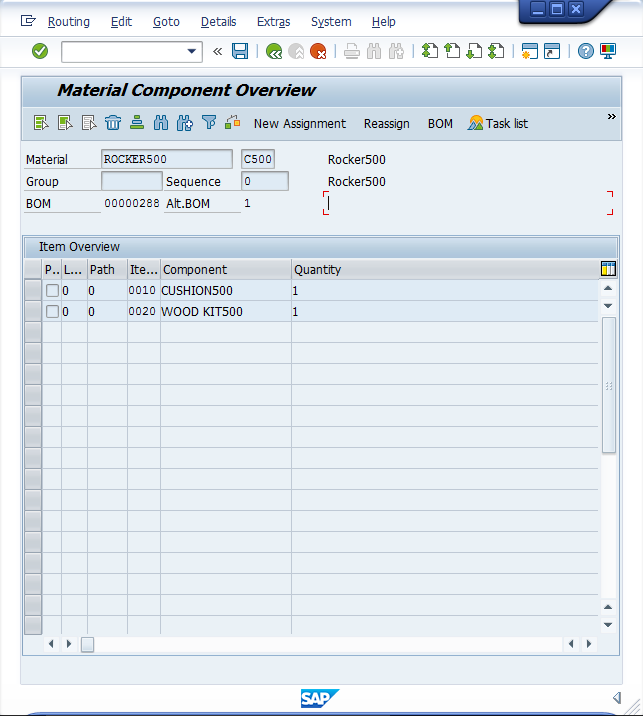Click the Path column header

(x=107, y=269)
